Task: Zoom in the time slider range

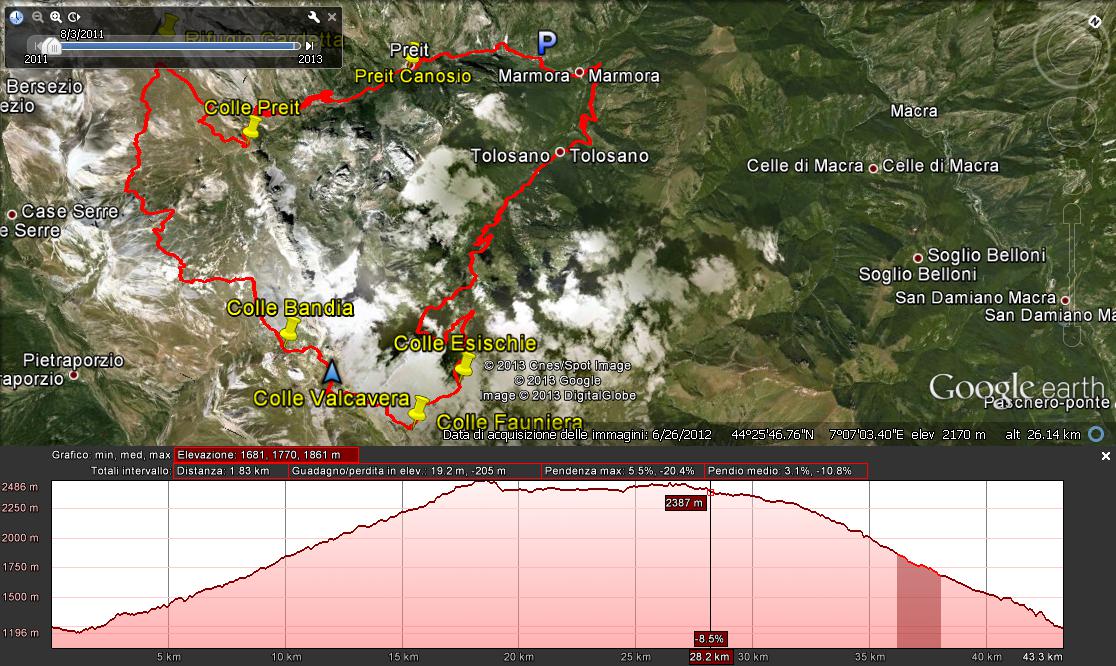Action: coord(56,17)
